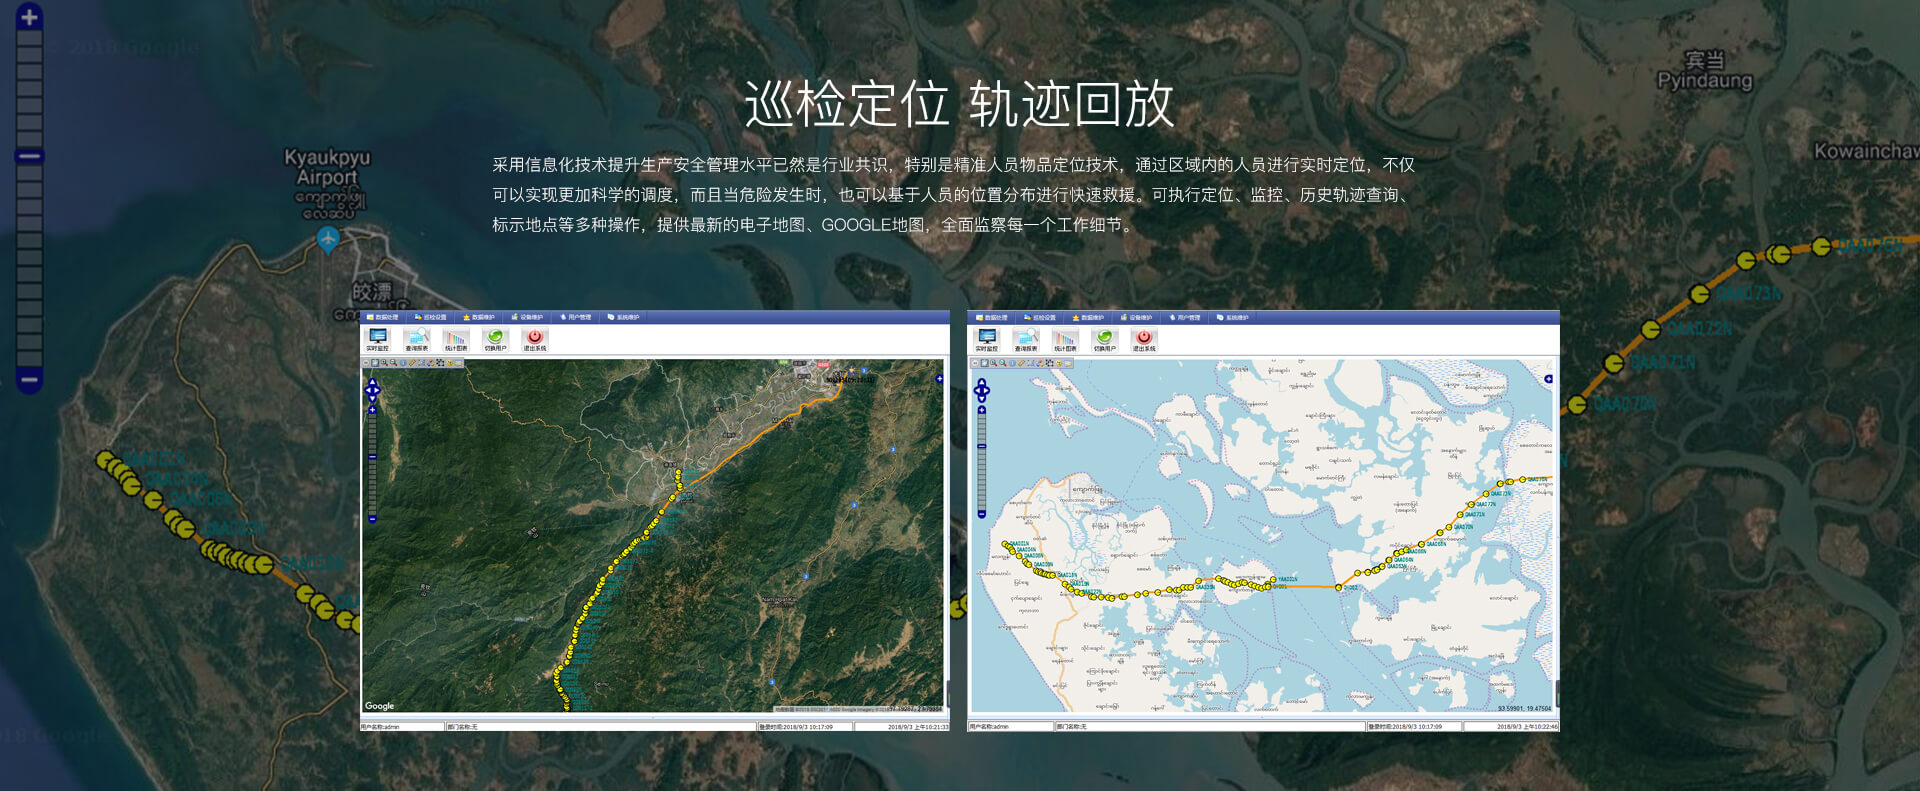The height and width of the screenshot is (791, 1920).
Task: Click the background map zoom slider handle
Action: coord(29,156)
